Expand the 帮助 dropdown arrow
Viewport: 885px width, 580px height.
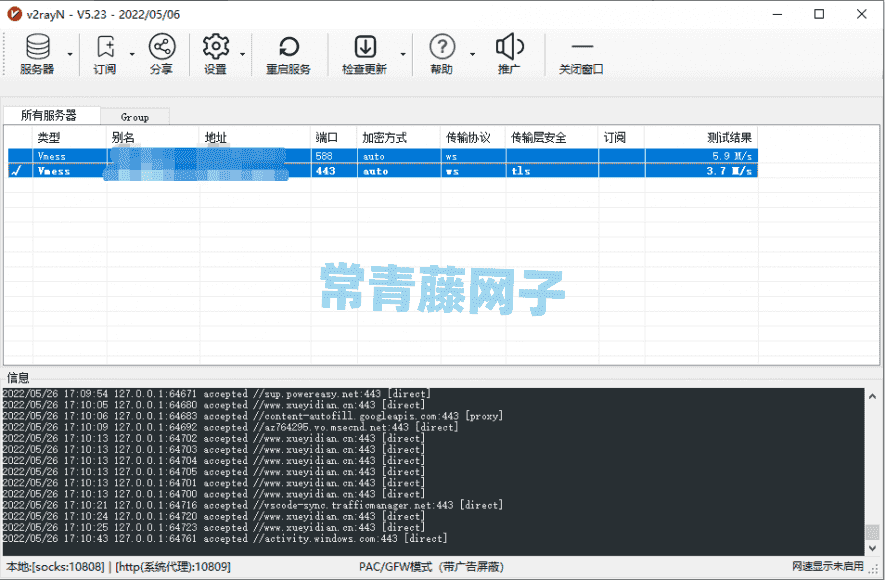(472, 54)
